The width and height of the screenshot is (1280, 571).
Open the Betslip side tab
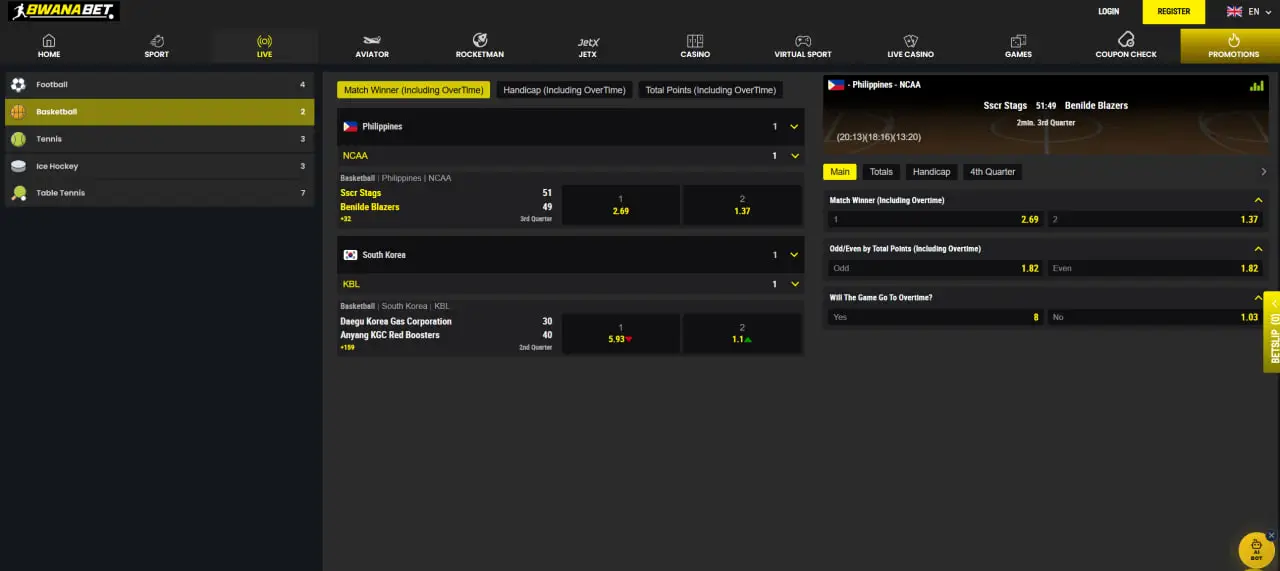click(1272, 332)
